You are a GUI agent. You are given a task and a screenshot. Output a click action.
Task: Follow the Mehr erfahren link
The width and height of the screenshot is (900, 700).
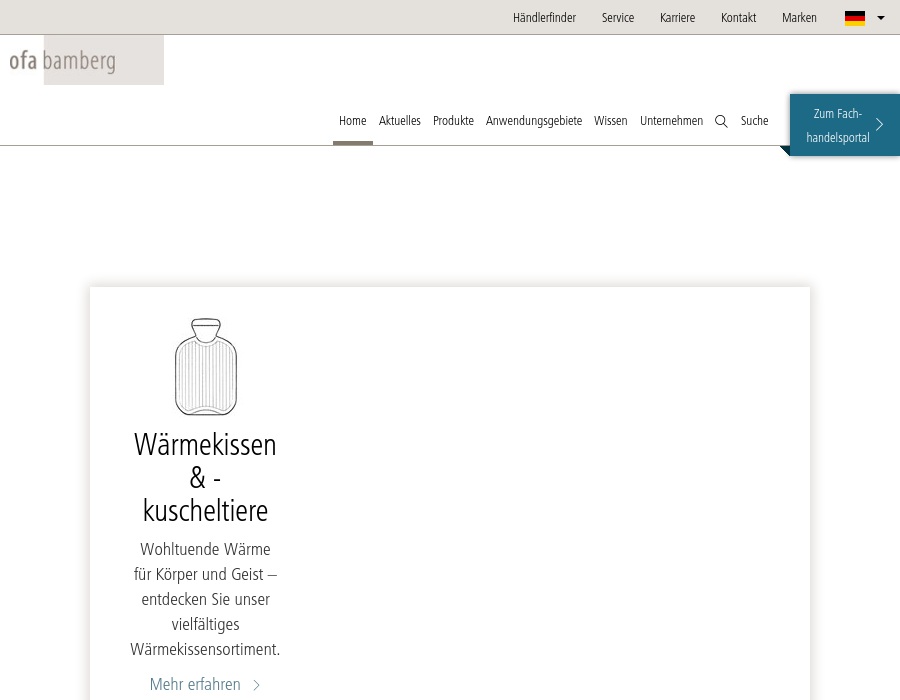click(x=195, y=685)
